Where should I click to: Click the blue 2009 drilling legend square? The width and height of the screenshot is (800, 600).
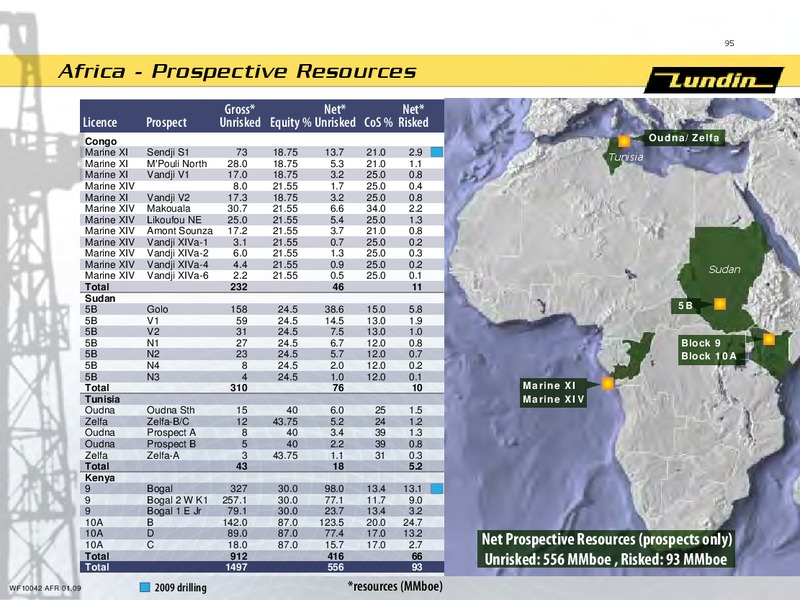tap(145, 587)
